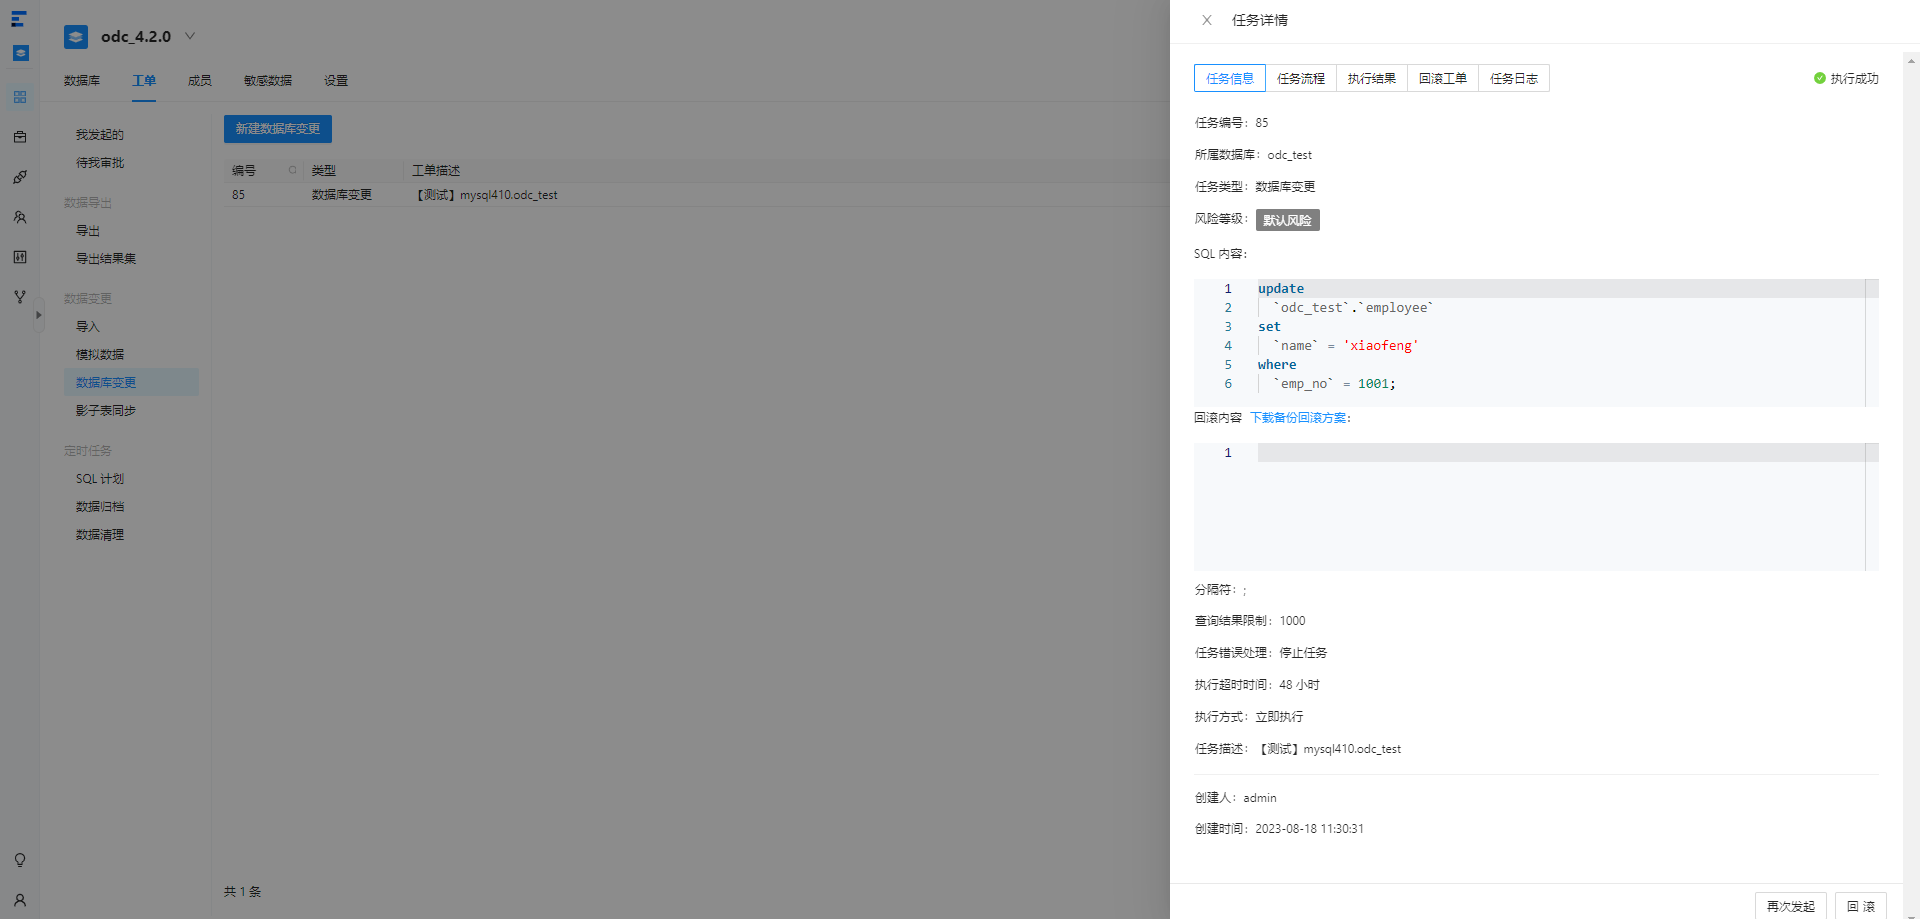Switch to the 任务流程 tab
The image size is (1920, 919).
point(1301,78)
